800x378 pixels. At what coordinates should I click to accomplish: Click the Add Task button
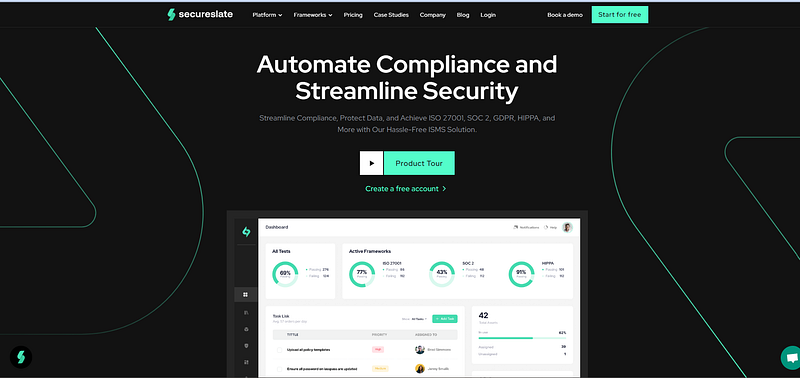445,319
